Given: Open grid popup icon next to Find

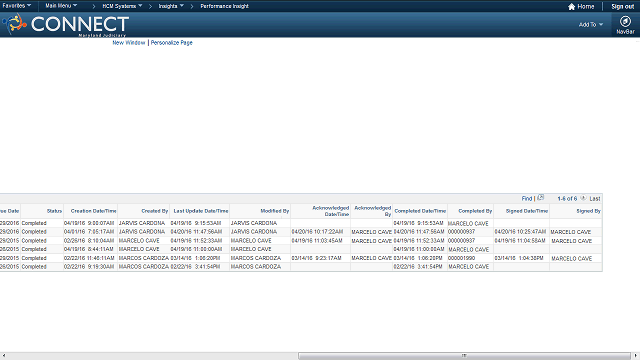Looking at the screenshot, I should [541, 198].
